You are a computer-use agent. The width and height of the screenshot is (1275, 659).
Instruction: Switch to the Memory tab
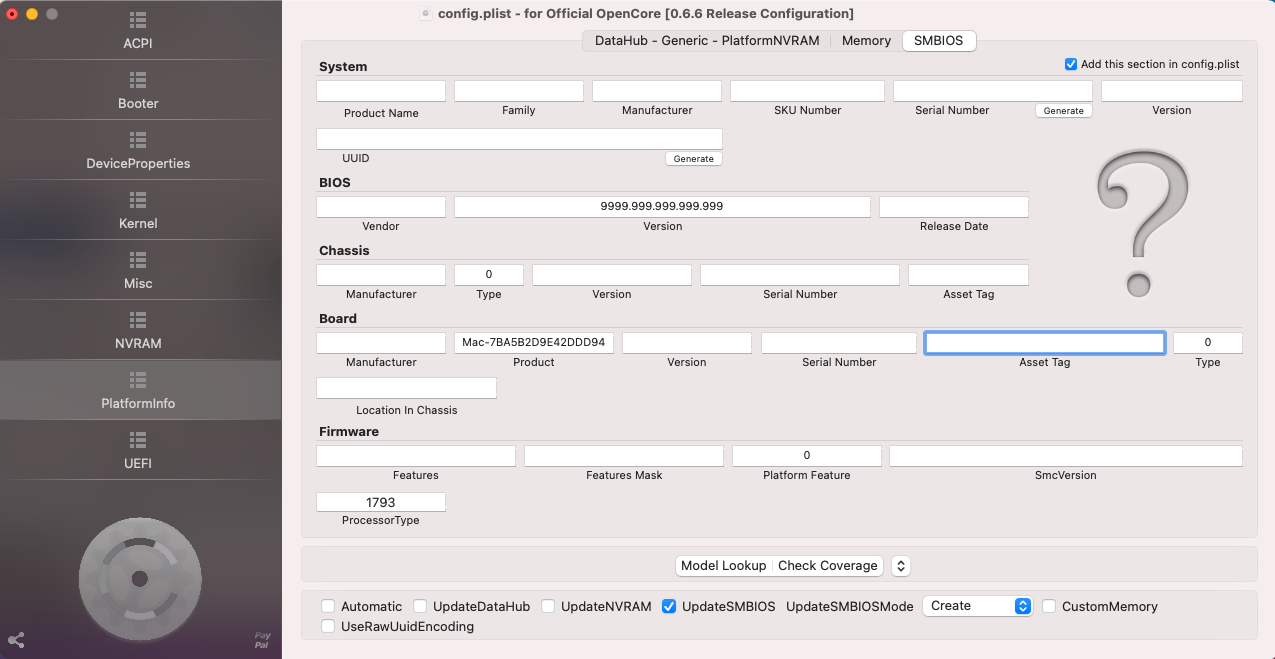click(866, 41)
